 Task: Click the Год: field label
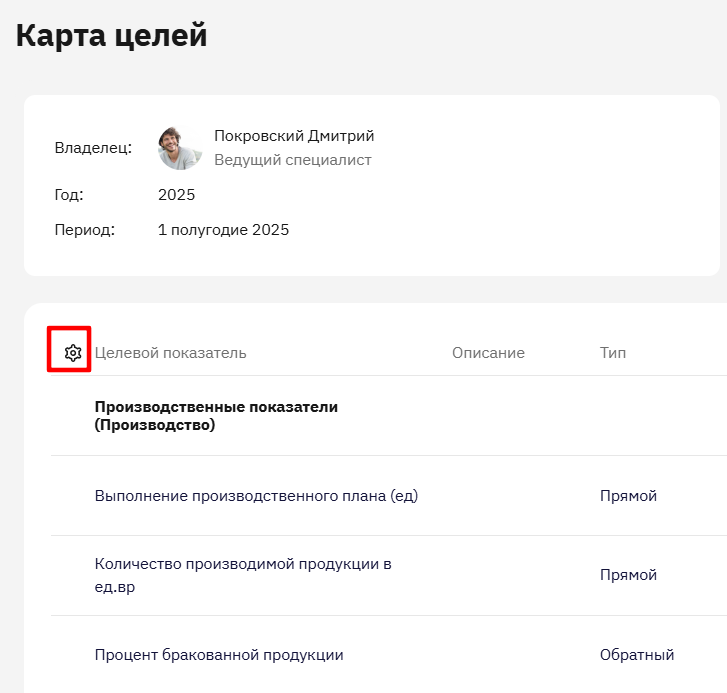[x=69, y=195]
